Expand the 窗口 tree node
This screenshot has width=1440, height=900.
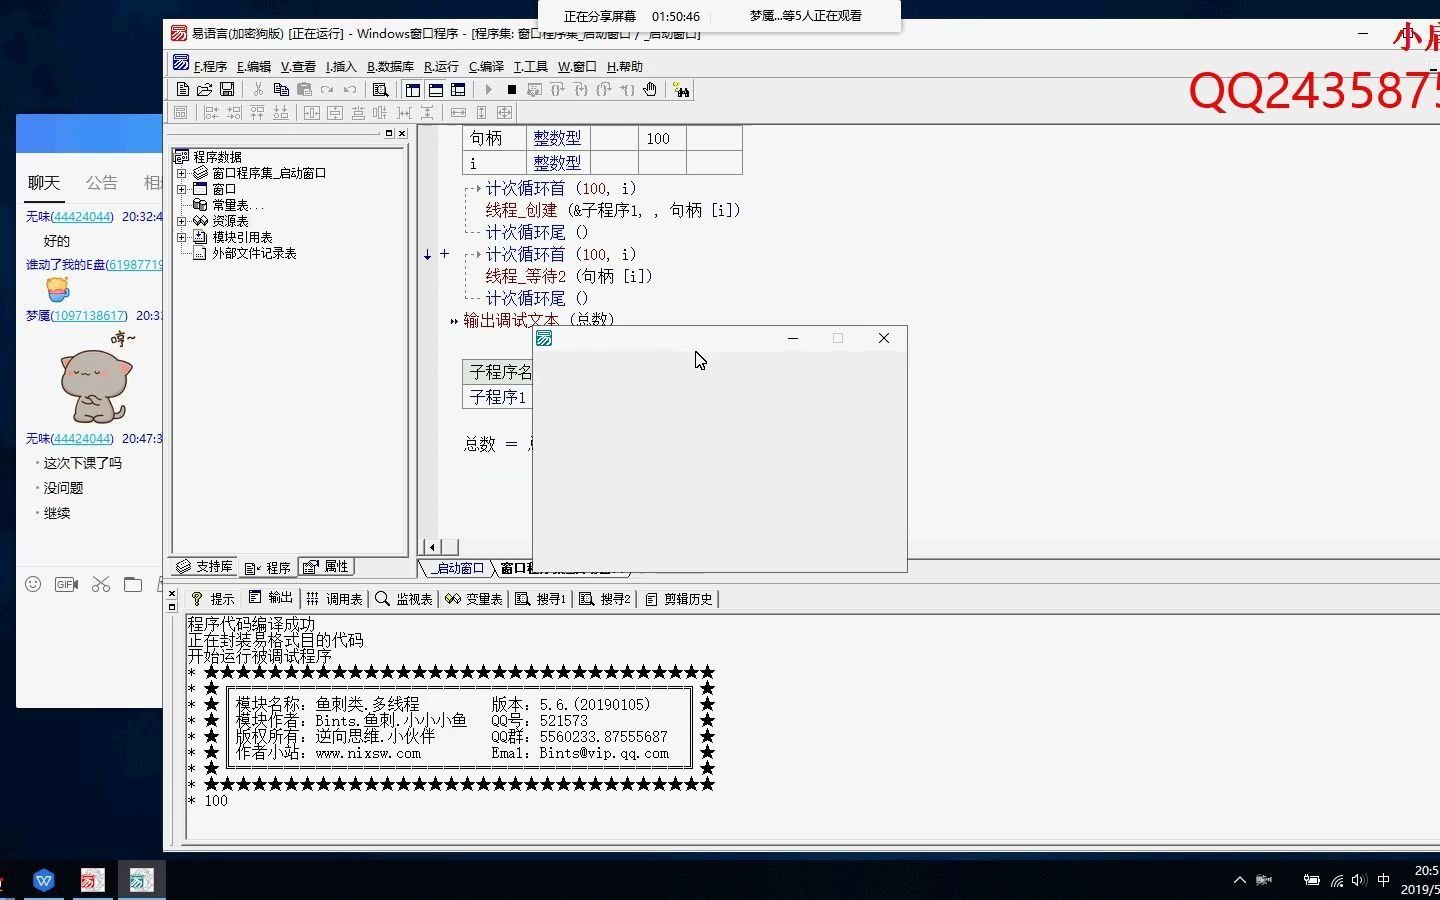(182, 189)
